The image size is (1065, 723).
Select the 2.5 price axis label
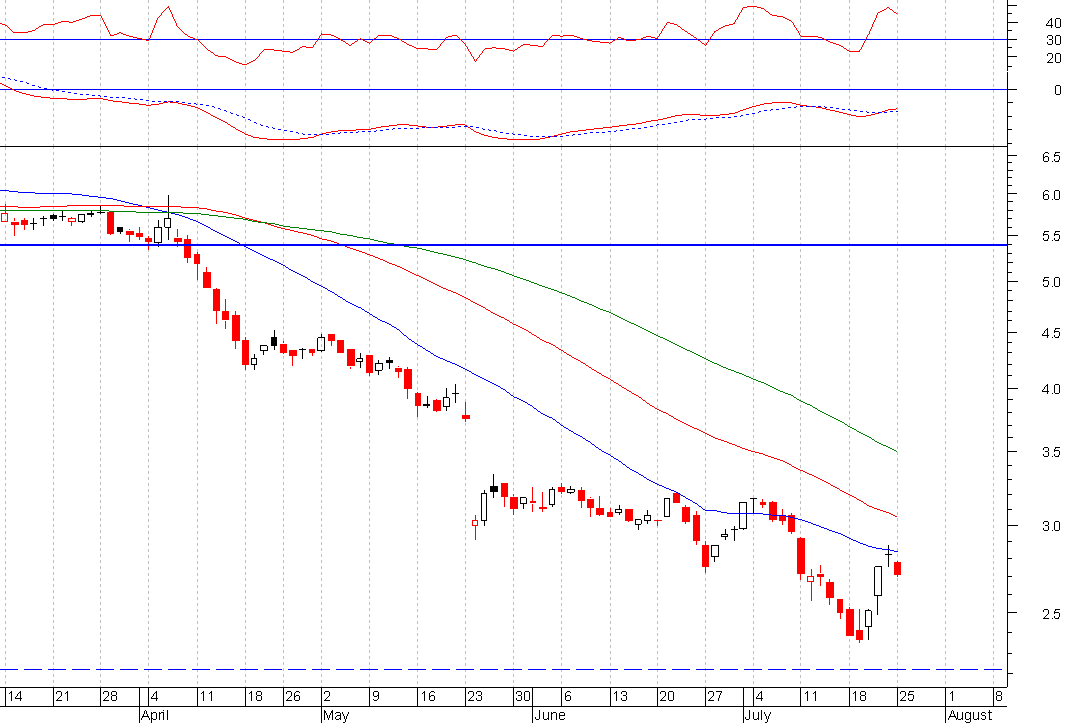point(1051,614)
